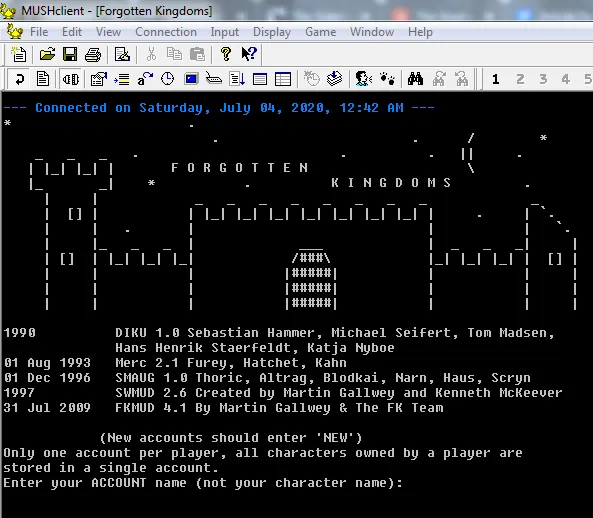
Task: Click the table grid window icon
Action: [x=283, y=79]
